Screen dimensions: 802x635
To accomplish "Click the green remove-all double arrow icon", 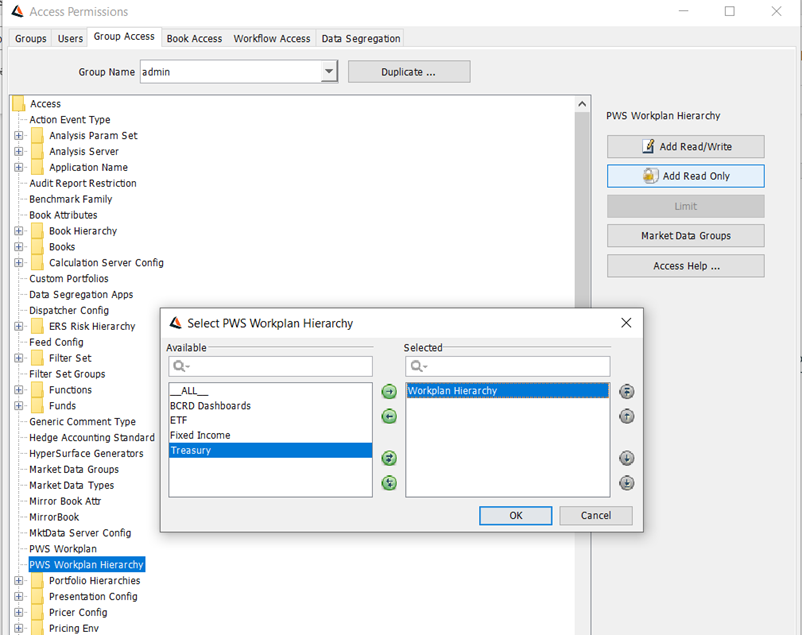I will point(389,483).
